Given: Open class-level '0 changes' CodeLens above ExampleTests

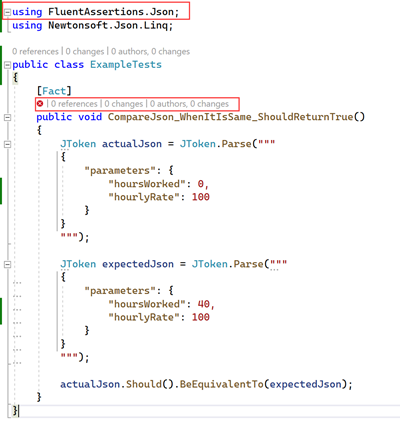Looking at the screenshot, I should 85,52.
